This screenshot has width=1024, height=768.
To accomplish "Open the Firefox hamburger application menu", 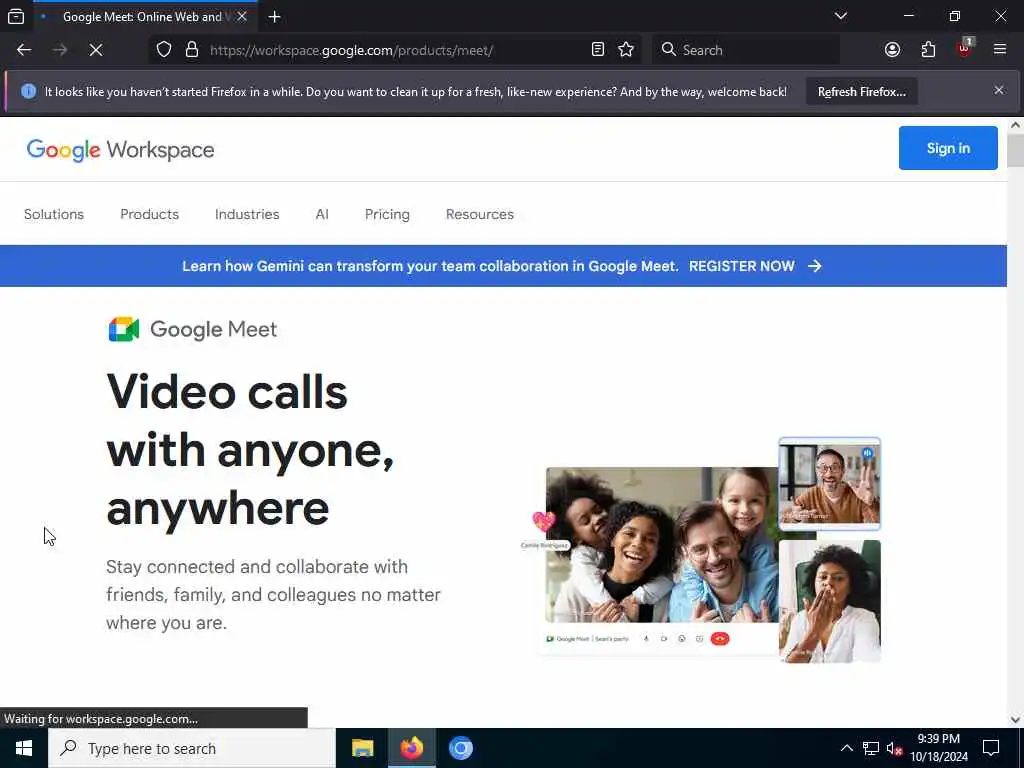I will [x=999, y=50].
